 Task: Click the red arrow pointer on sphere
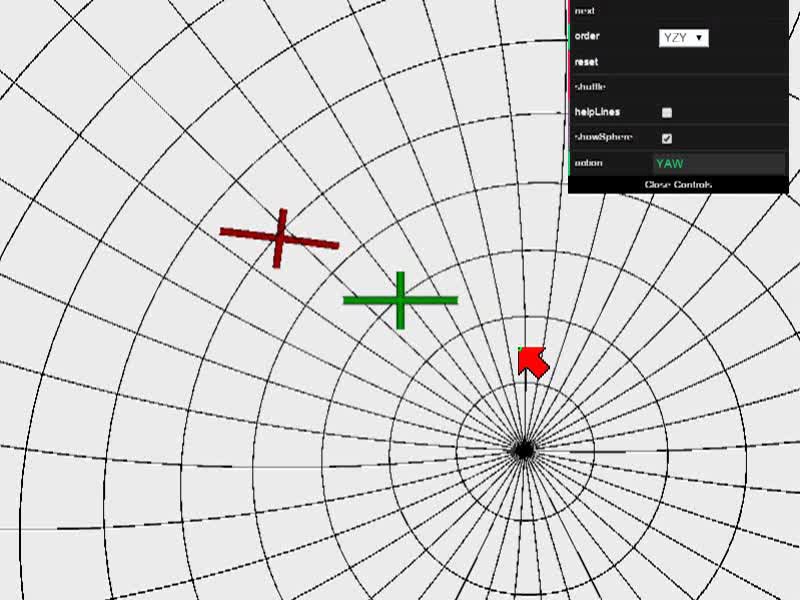point(533,362)
